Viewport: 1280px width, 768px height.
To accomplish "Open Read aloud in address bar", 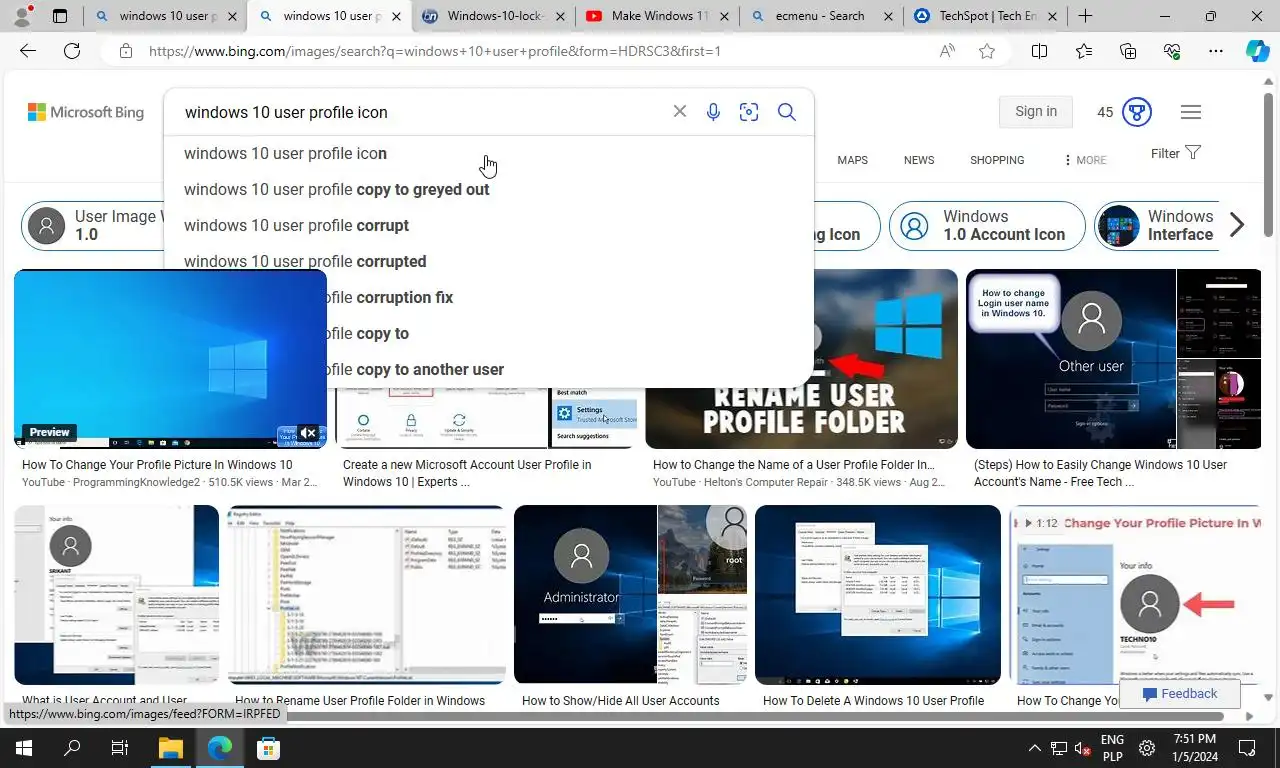I will [x=947, y=51].
